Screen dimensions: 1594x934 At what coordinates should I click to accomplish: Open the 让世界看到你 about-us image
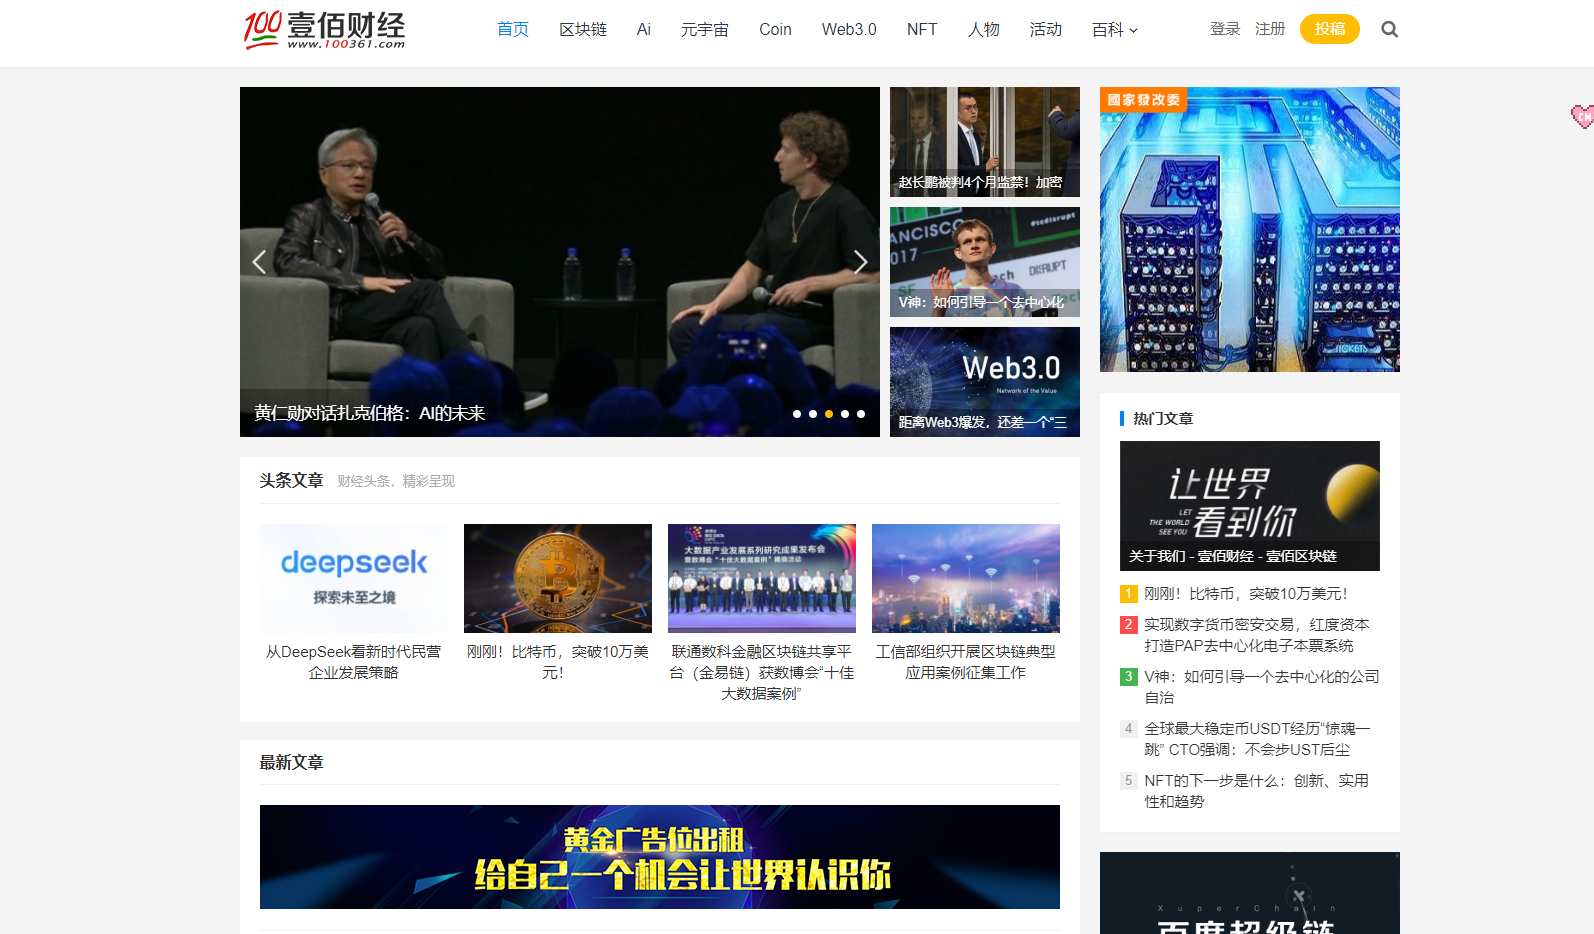(1250, 506)
